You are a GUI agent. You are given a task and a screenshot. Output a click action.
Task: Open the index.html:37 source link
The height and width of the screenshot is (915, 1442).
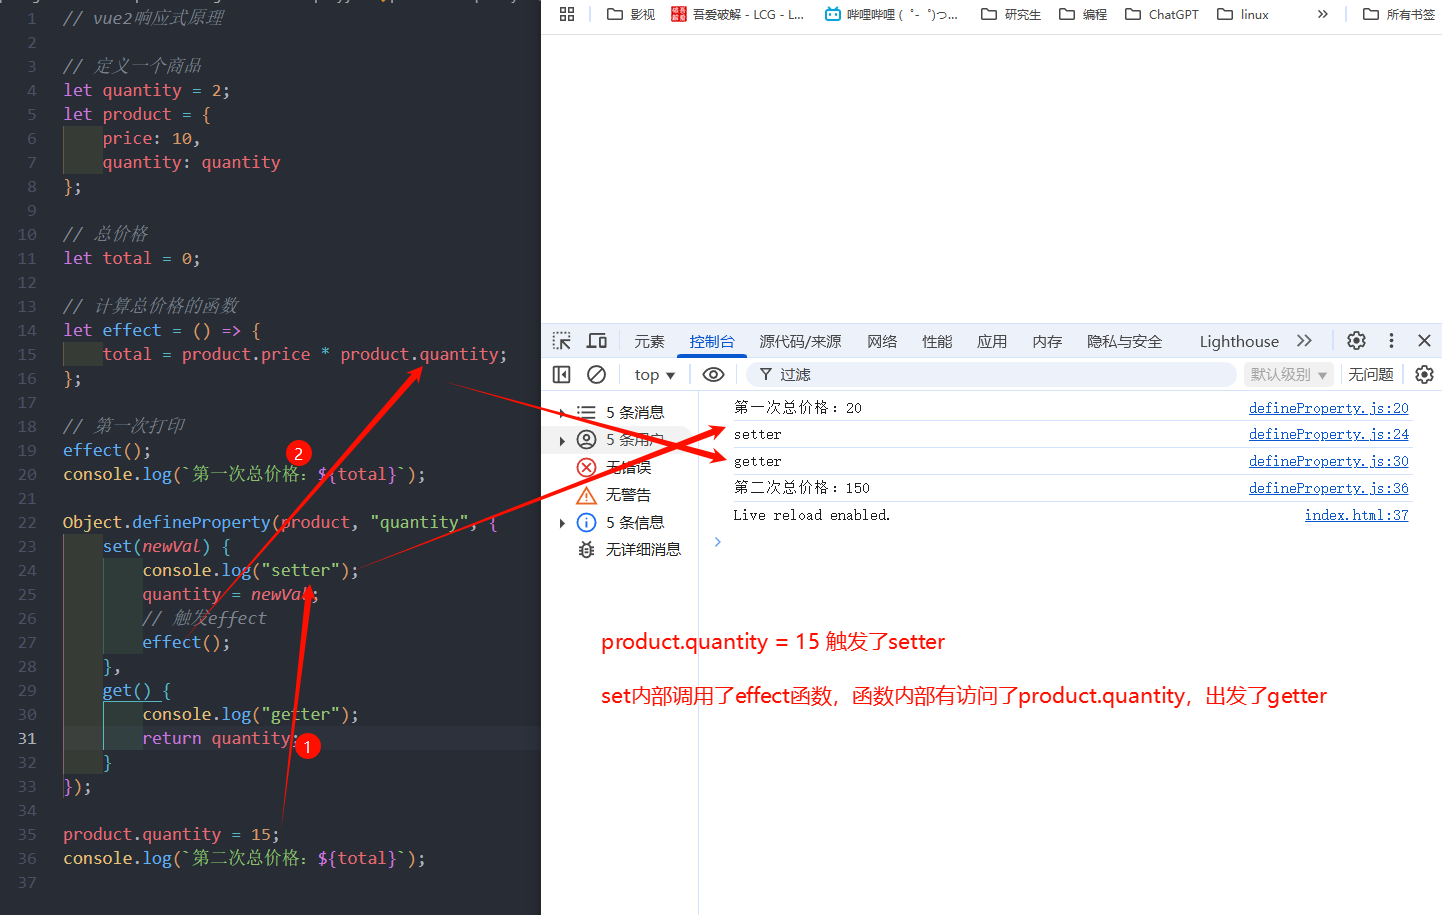click(1356, 515)
